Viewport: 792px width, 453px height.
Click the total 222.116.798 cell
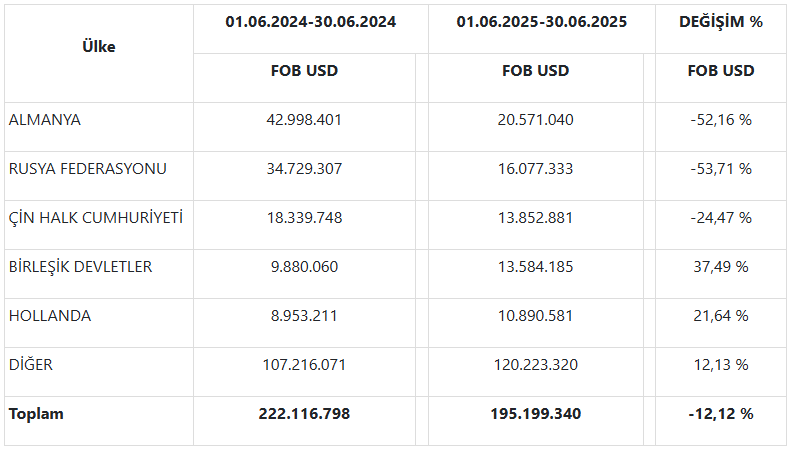coord(304,413)
